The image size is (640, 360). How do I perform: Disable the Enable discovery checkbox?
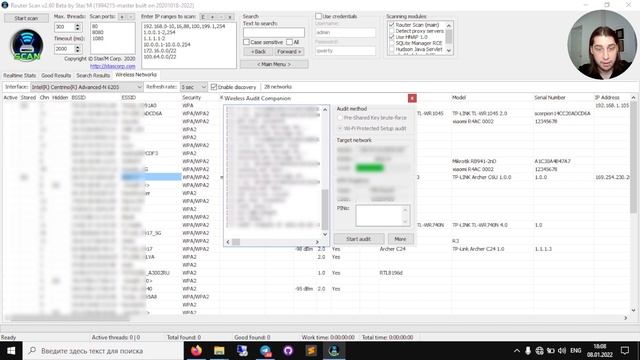[213, 87]
